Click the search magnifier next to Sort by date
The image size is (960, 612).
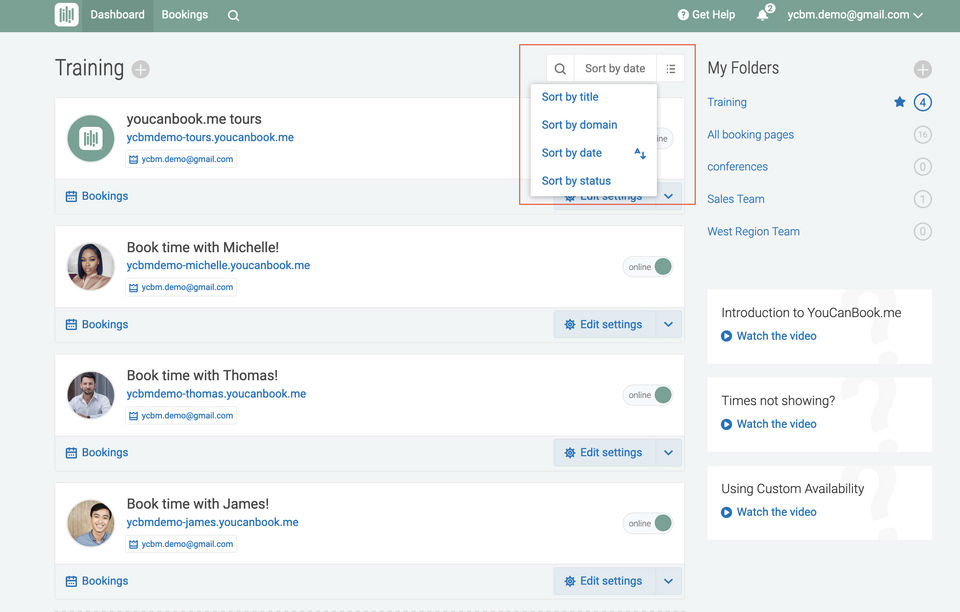pyautogui.click(x=560, y=69)
